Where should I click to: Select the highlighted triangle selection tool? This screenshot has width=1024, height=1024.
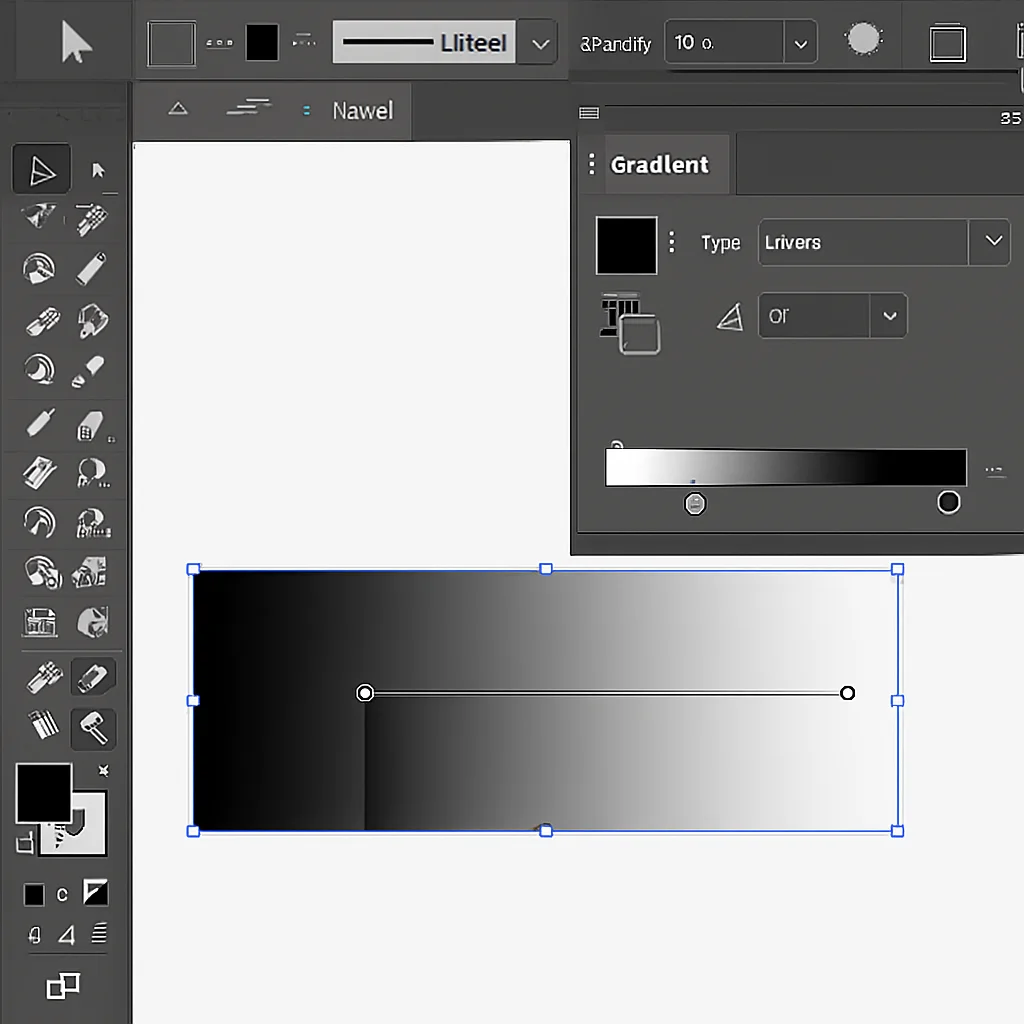point(41,170)
